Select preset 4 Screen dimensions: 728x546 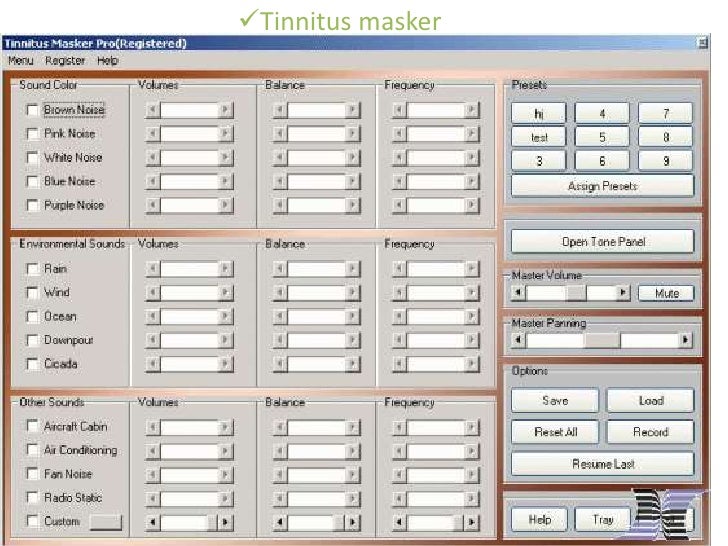[602, 114]
